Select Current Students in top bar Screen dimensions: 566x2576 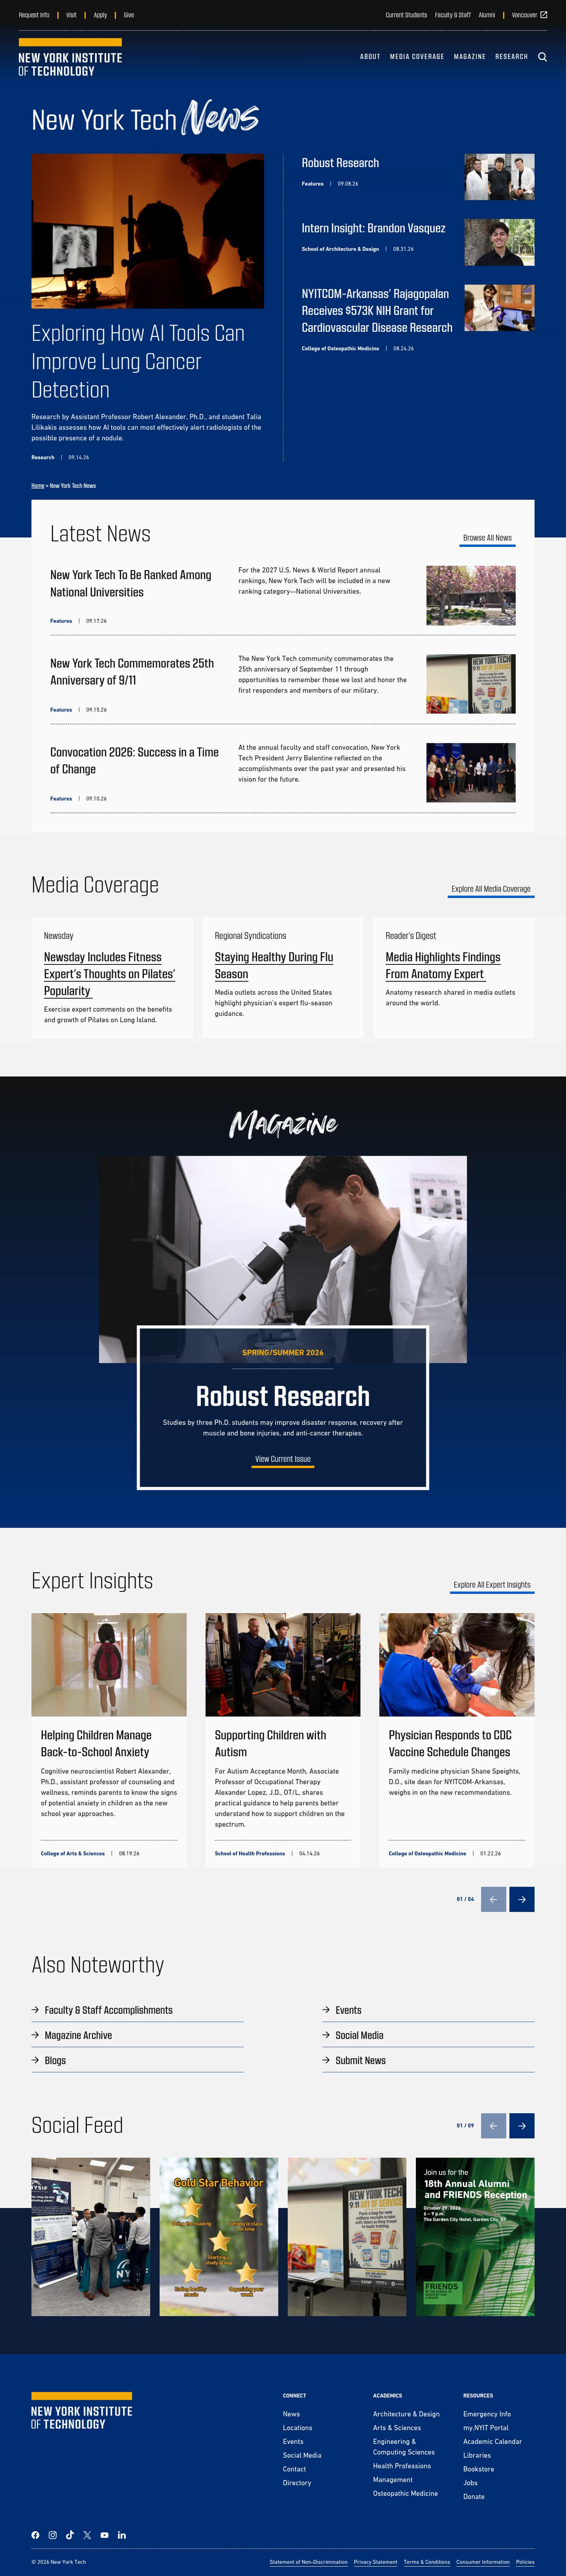(x=406, y=15)
